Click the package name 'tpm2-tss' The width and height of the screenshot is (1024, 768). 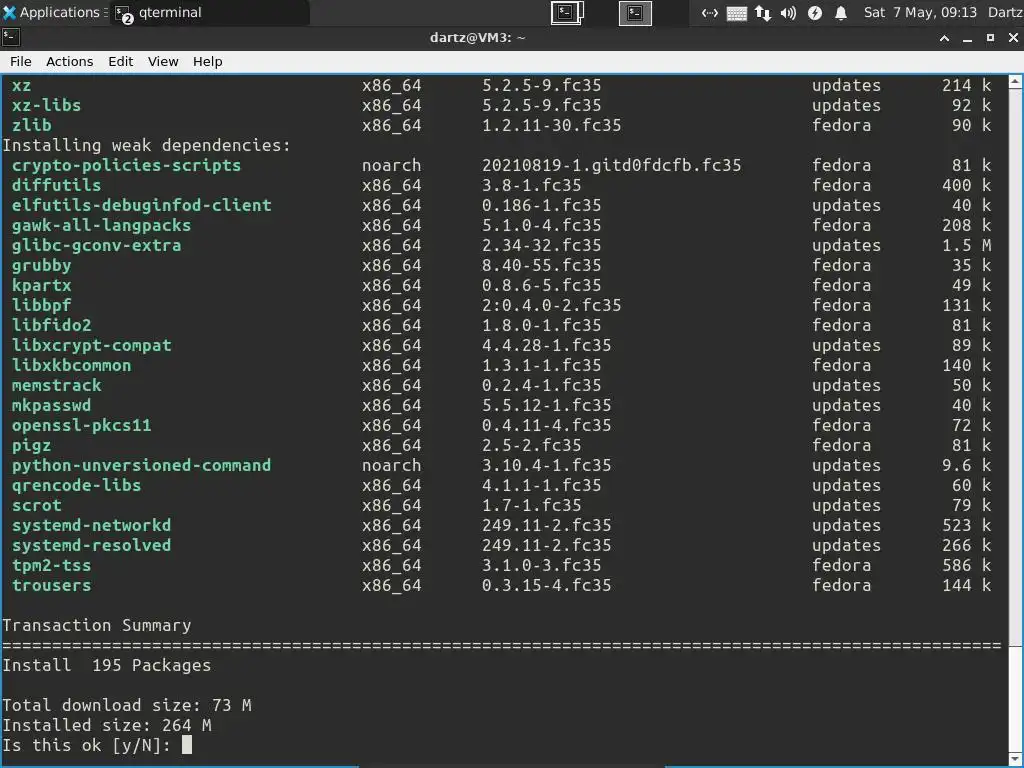51,565
